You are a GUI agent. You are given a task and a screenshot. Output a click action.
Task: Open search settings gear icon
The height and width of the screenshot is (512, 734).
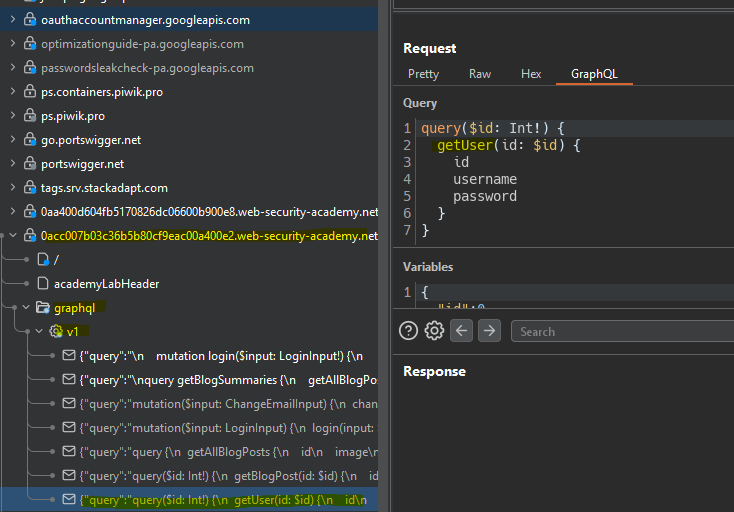click(434, 331)
